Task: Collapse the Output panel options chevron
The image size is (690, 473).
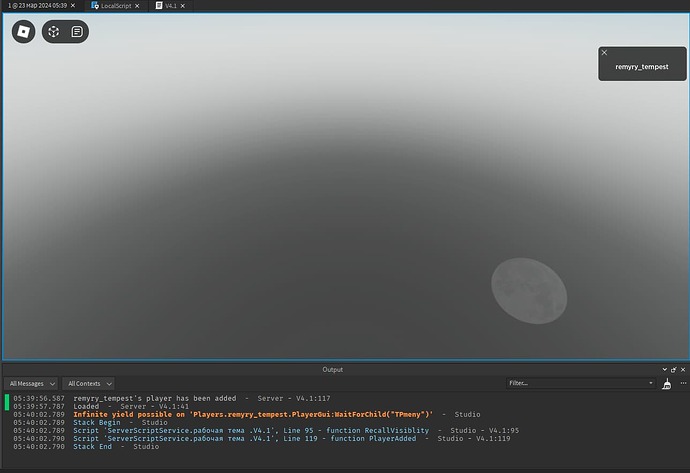Action: coord(663,369)
